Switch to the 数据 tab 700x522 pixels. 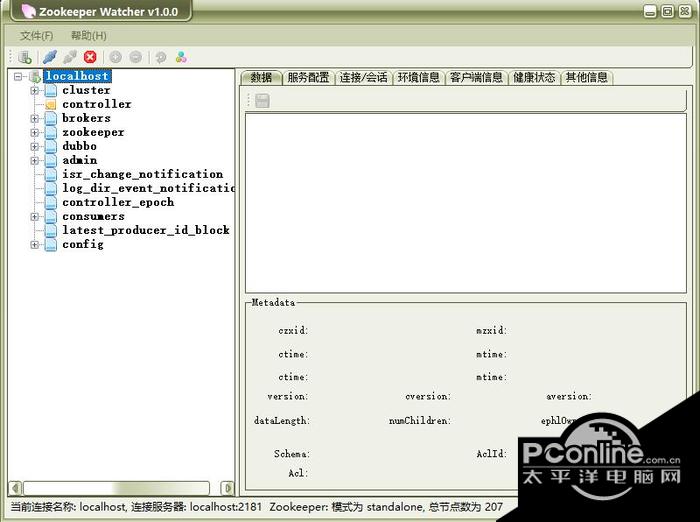point(261,78)
